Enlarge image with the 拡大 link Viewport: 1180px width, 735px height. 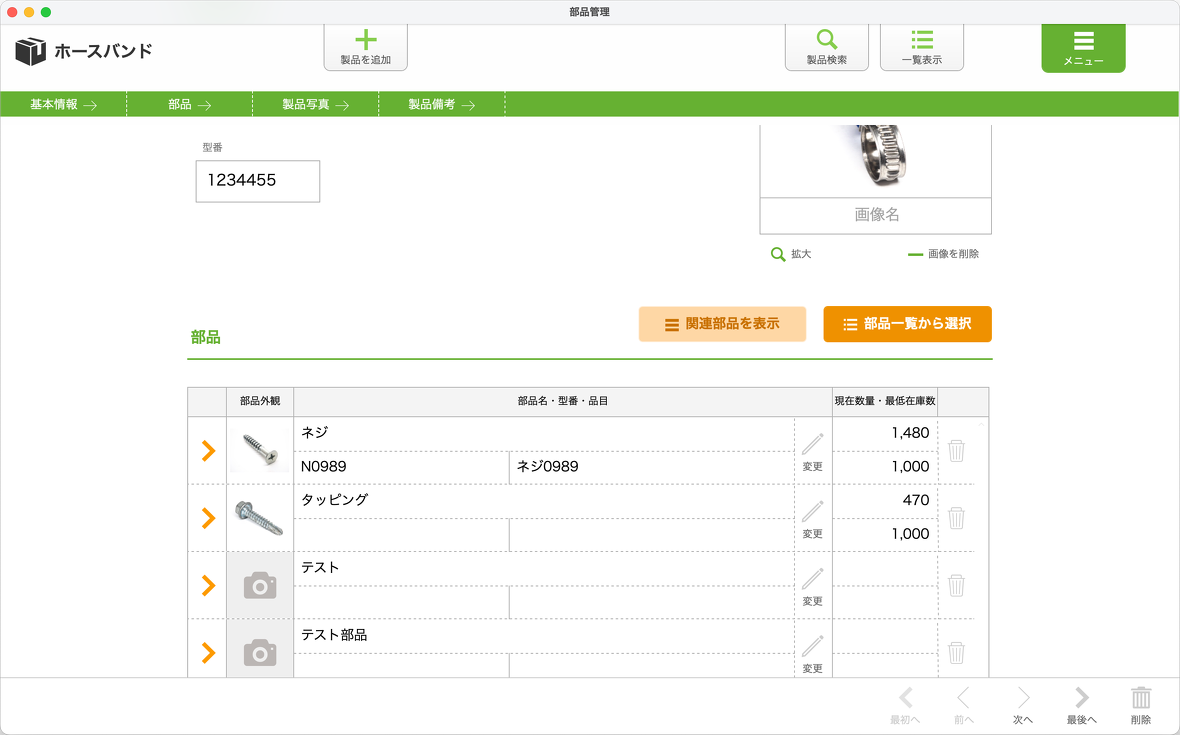pyautogui.click(x=791, y=254)
